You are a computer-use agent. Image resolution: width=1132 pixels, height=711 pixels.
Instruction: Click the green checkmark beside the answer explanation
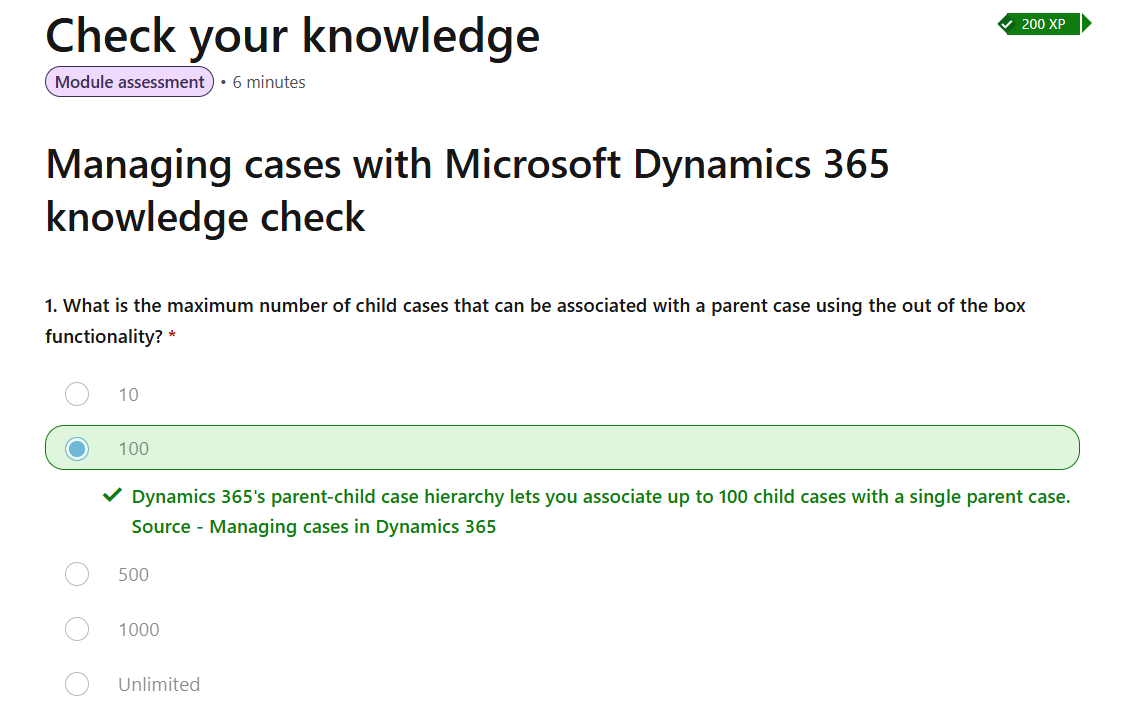pyautogui.click(x=112, y=496)
